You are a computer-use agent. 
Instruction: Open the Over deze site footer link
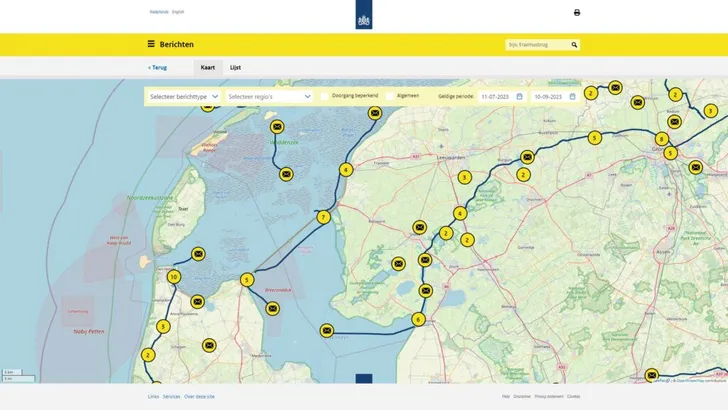coord(199,396)
